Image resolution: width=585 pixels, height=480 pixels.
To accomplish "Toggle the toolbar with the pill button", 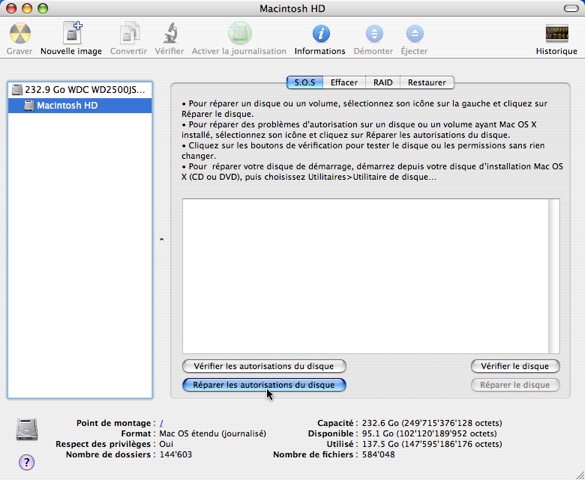I will pyautogui.click(x=571, y=8).
